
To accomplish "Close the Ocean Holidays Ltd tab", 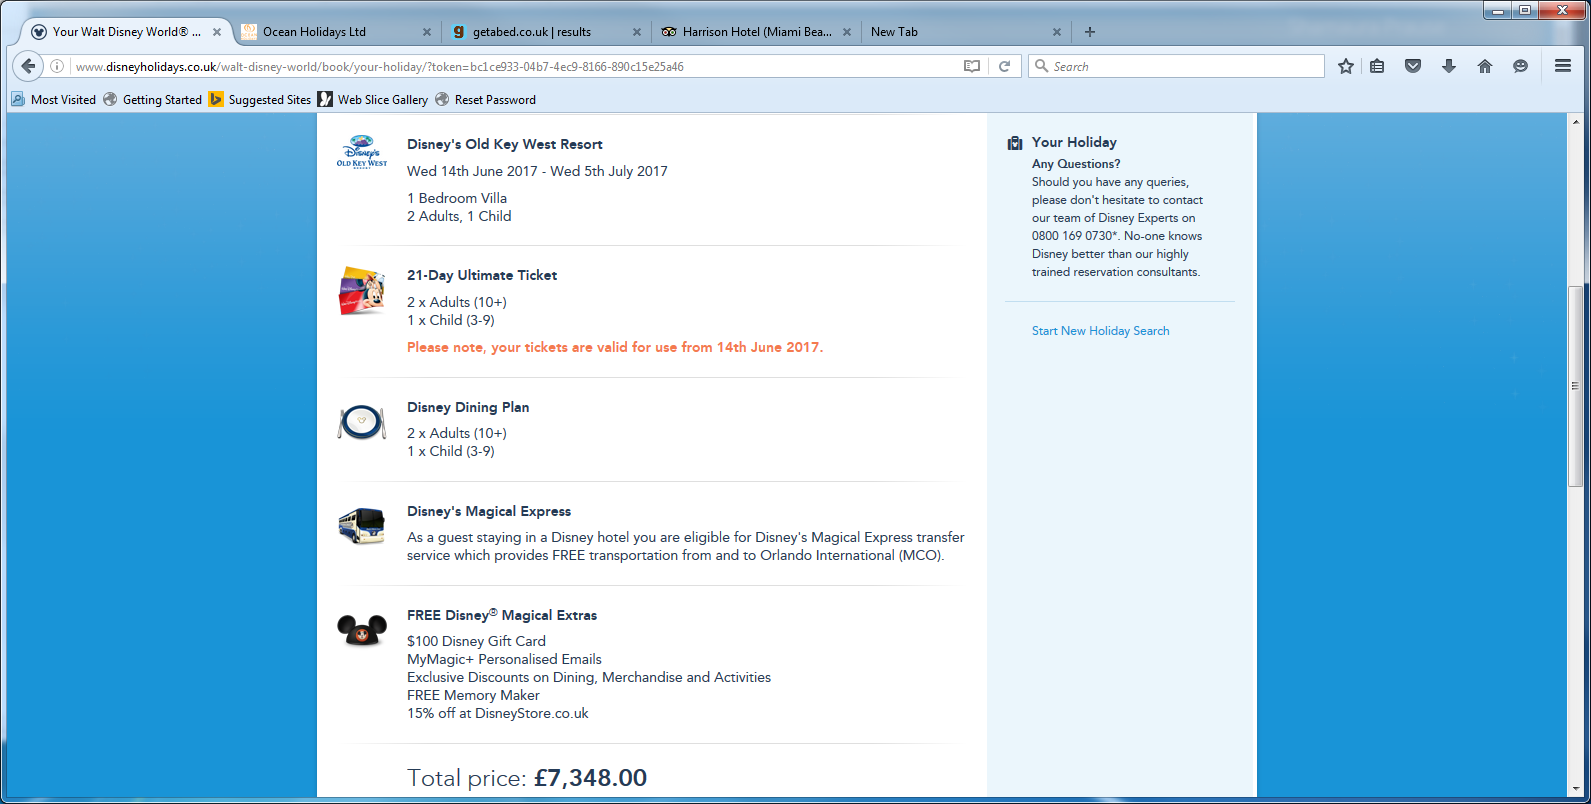I will point(427,32).
